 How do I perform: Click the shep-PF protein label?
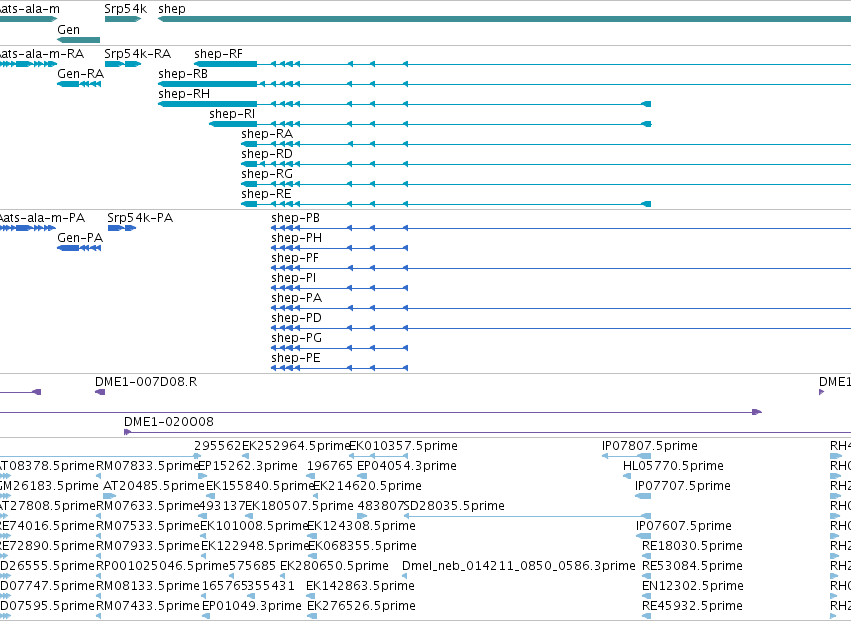tap(295, 258)
